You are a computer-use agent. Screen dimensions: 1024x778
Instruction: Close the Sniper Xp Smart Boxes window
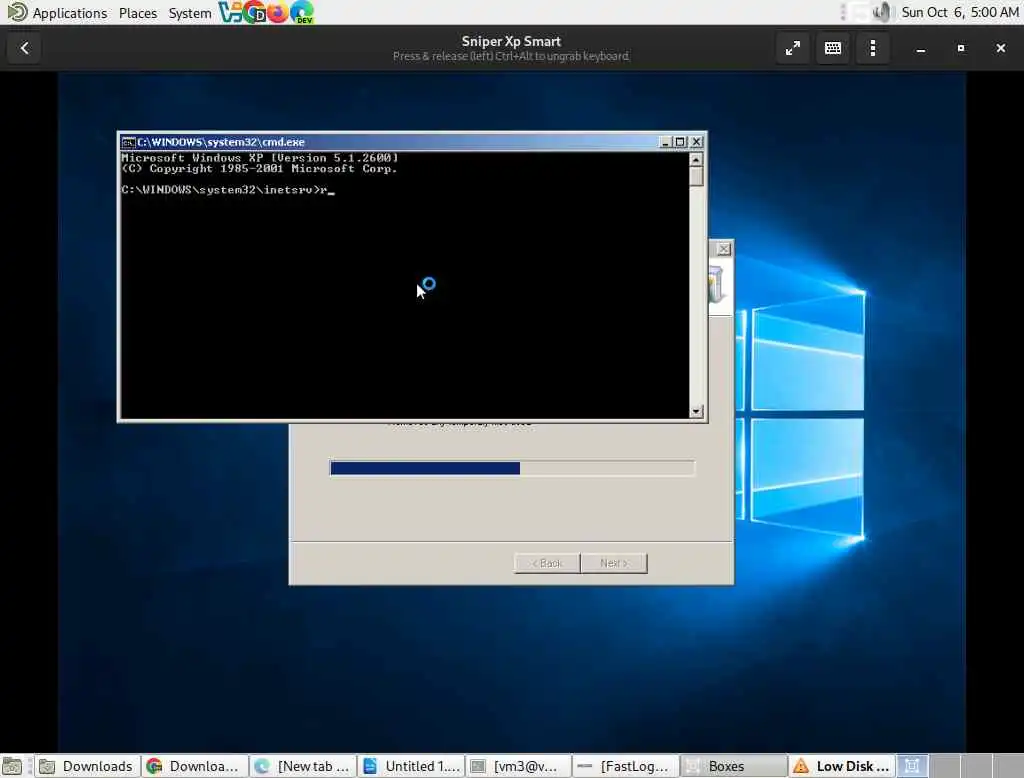(x=1000, y=48)
